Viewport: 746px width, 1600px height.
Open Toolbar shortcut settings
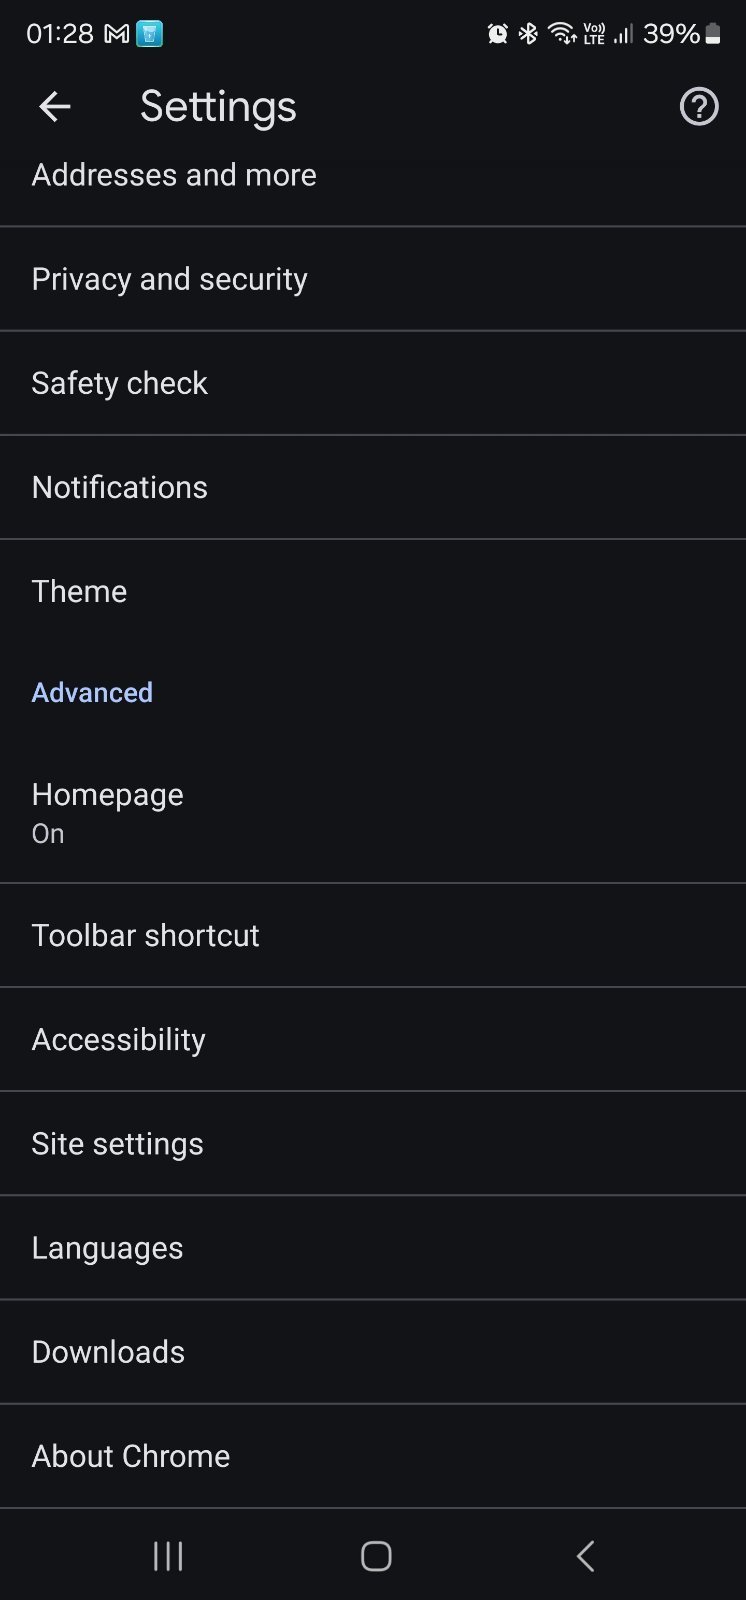point(146,935)
